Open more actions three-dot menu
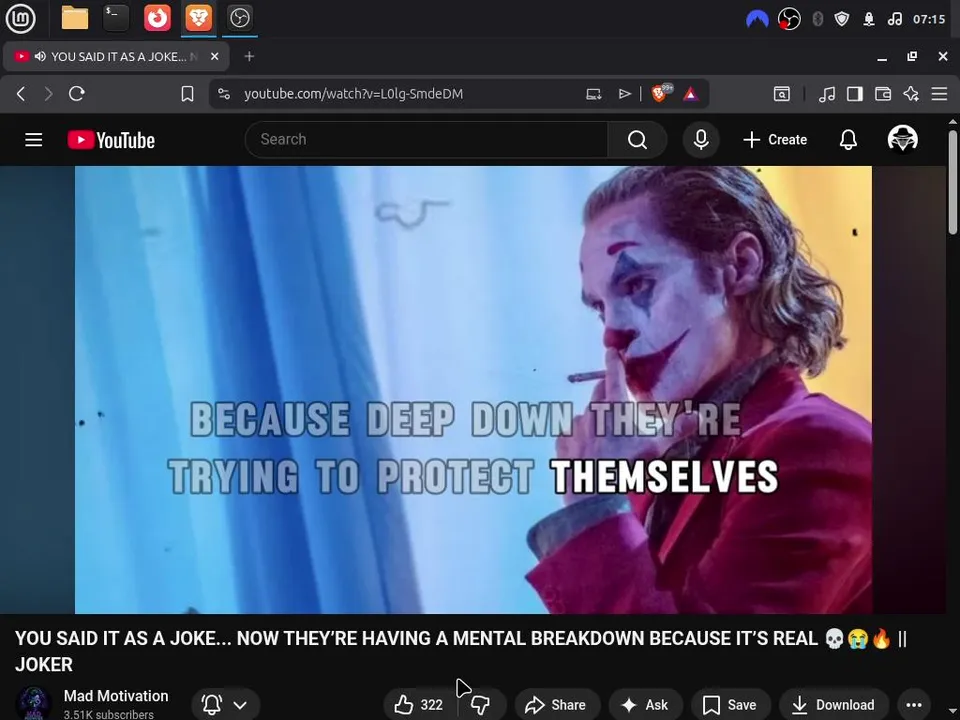Viewport: 960px width, 720px height. point(913,705)
